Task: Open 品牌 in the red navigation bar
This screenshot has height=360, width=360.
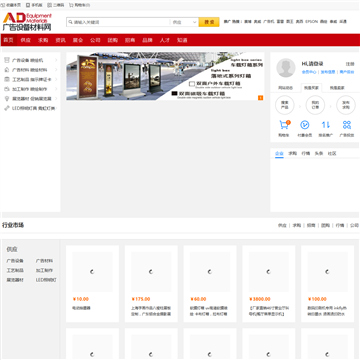Action: (x=147, y=40)
